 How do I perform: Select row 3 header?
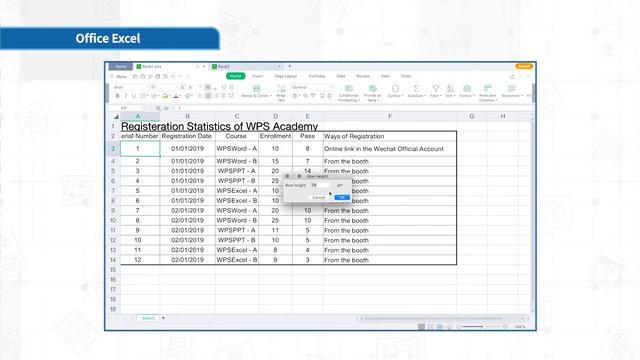[x=113, y=149]
